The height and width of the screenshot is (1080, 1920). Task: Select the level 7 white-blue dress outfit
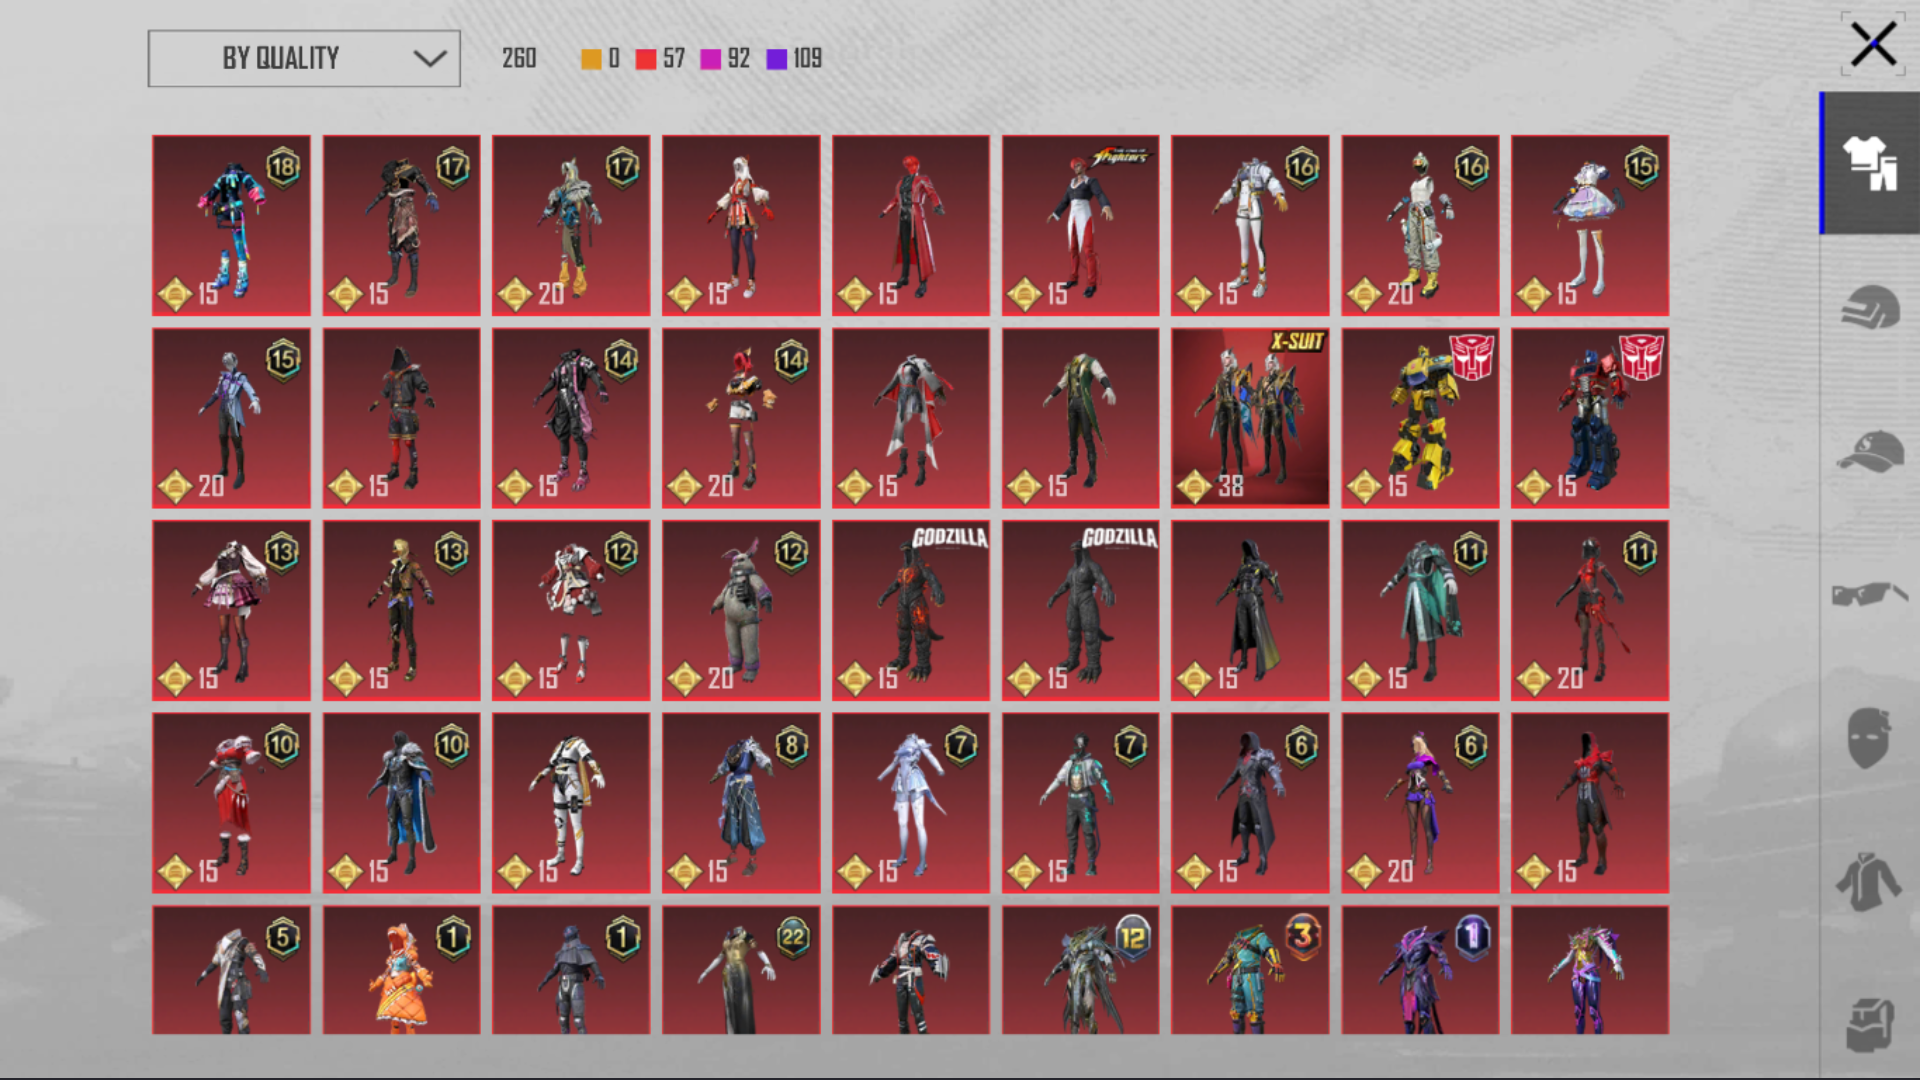pyautogui.click(x=911, y=803)
